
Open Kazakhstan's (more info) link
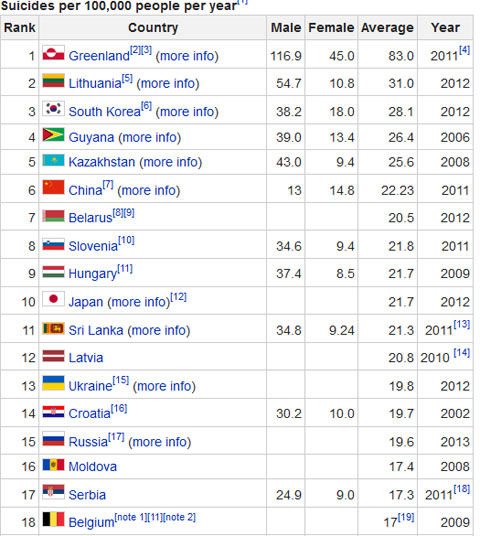tap(171, 162)
